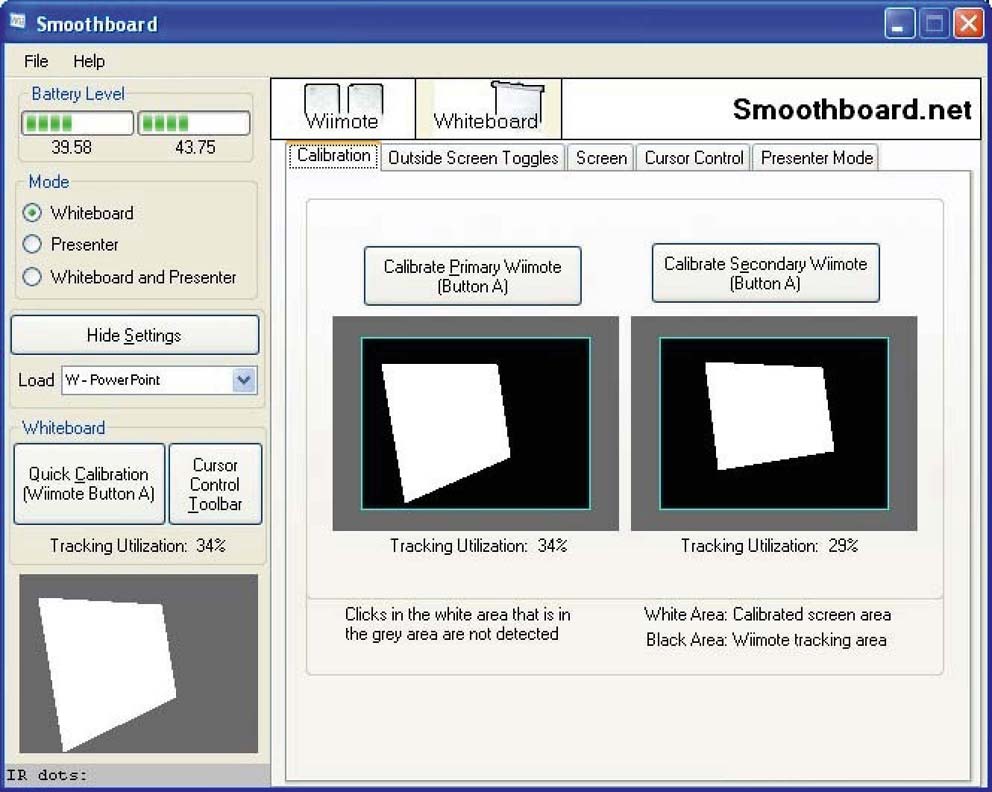Image resolution: width=992 pixels, height=792 pixels.
Task: Click the battery value 43.75
Action: pos(195,147)
